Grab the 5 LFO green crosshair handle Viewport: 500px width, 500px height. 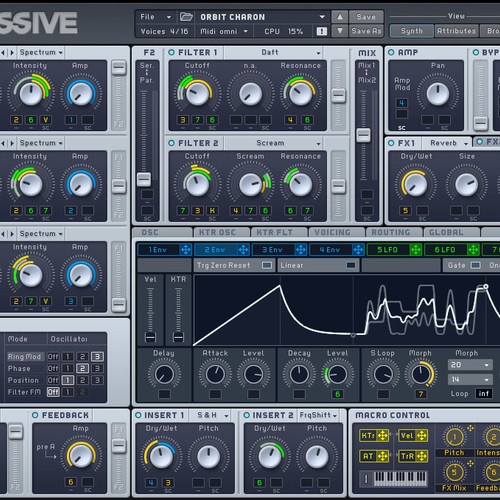[416, 250]
